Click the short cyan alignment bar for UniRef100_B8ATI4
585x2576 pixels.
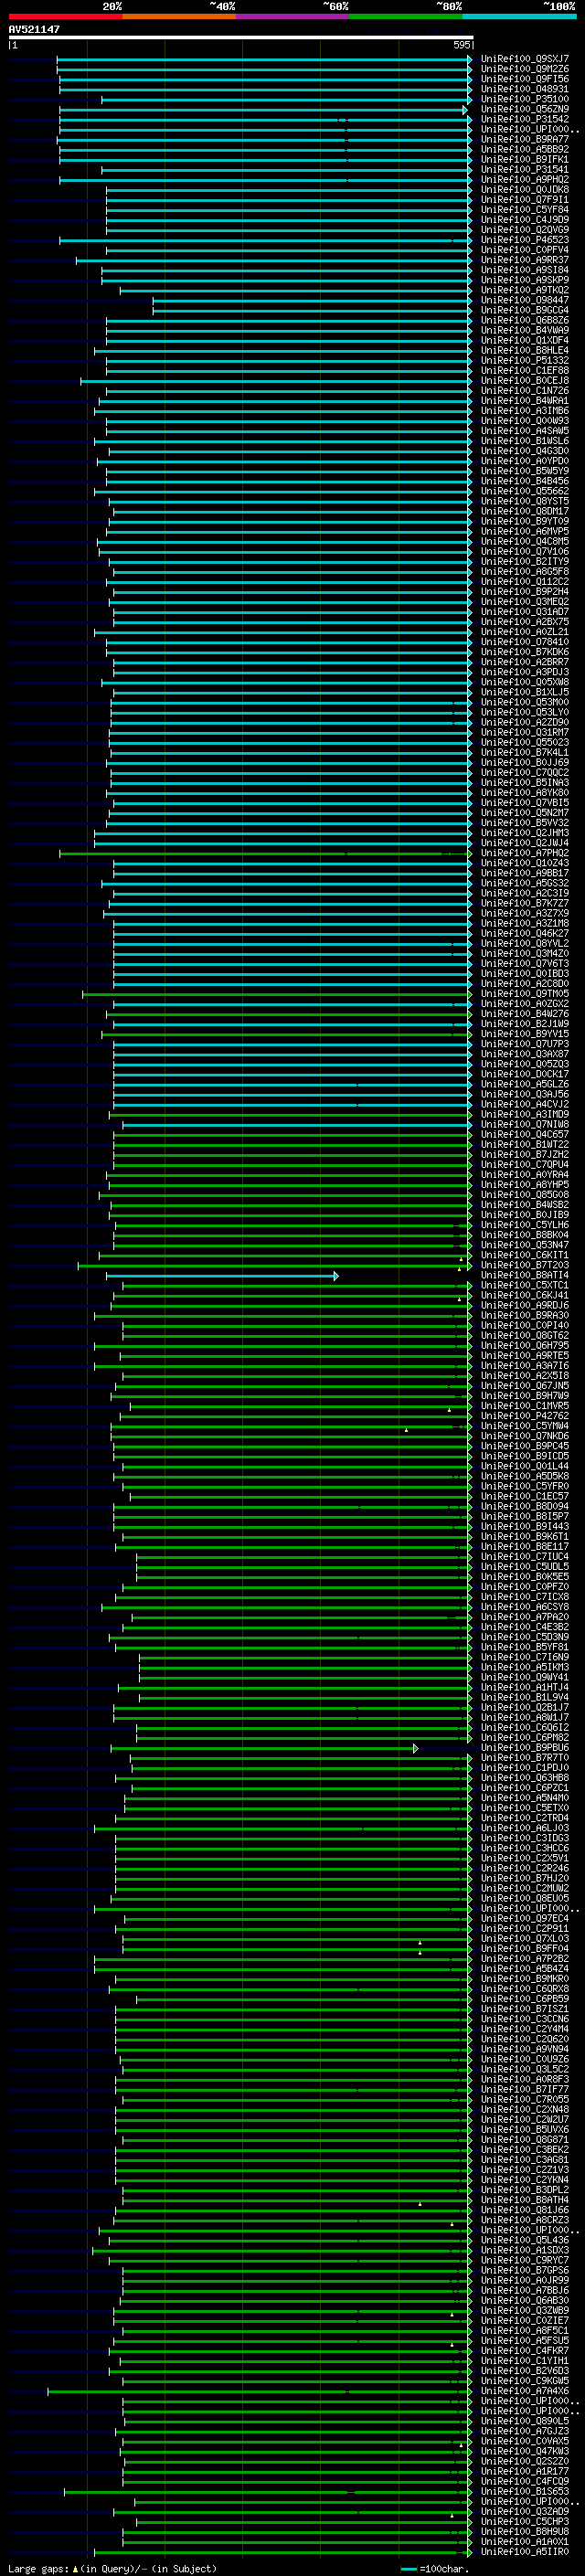[222, 1276]
